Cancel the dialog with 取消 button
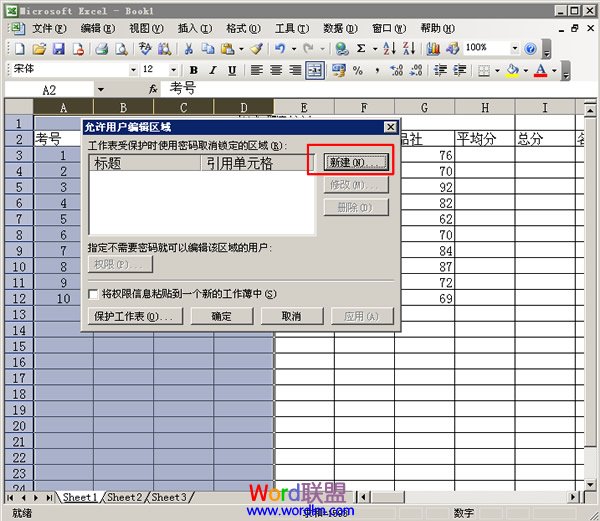The height and width of the screenshot is (521, 600). pos(292,316)
